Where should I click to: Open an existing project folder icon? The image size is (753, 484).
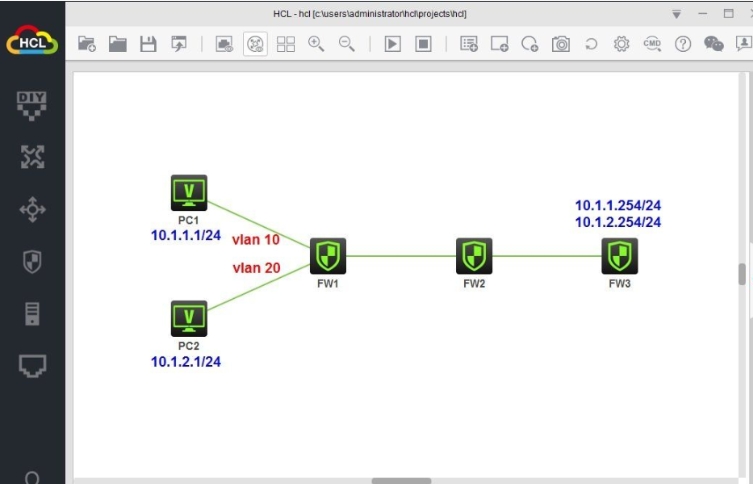[x=118, y=44]
